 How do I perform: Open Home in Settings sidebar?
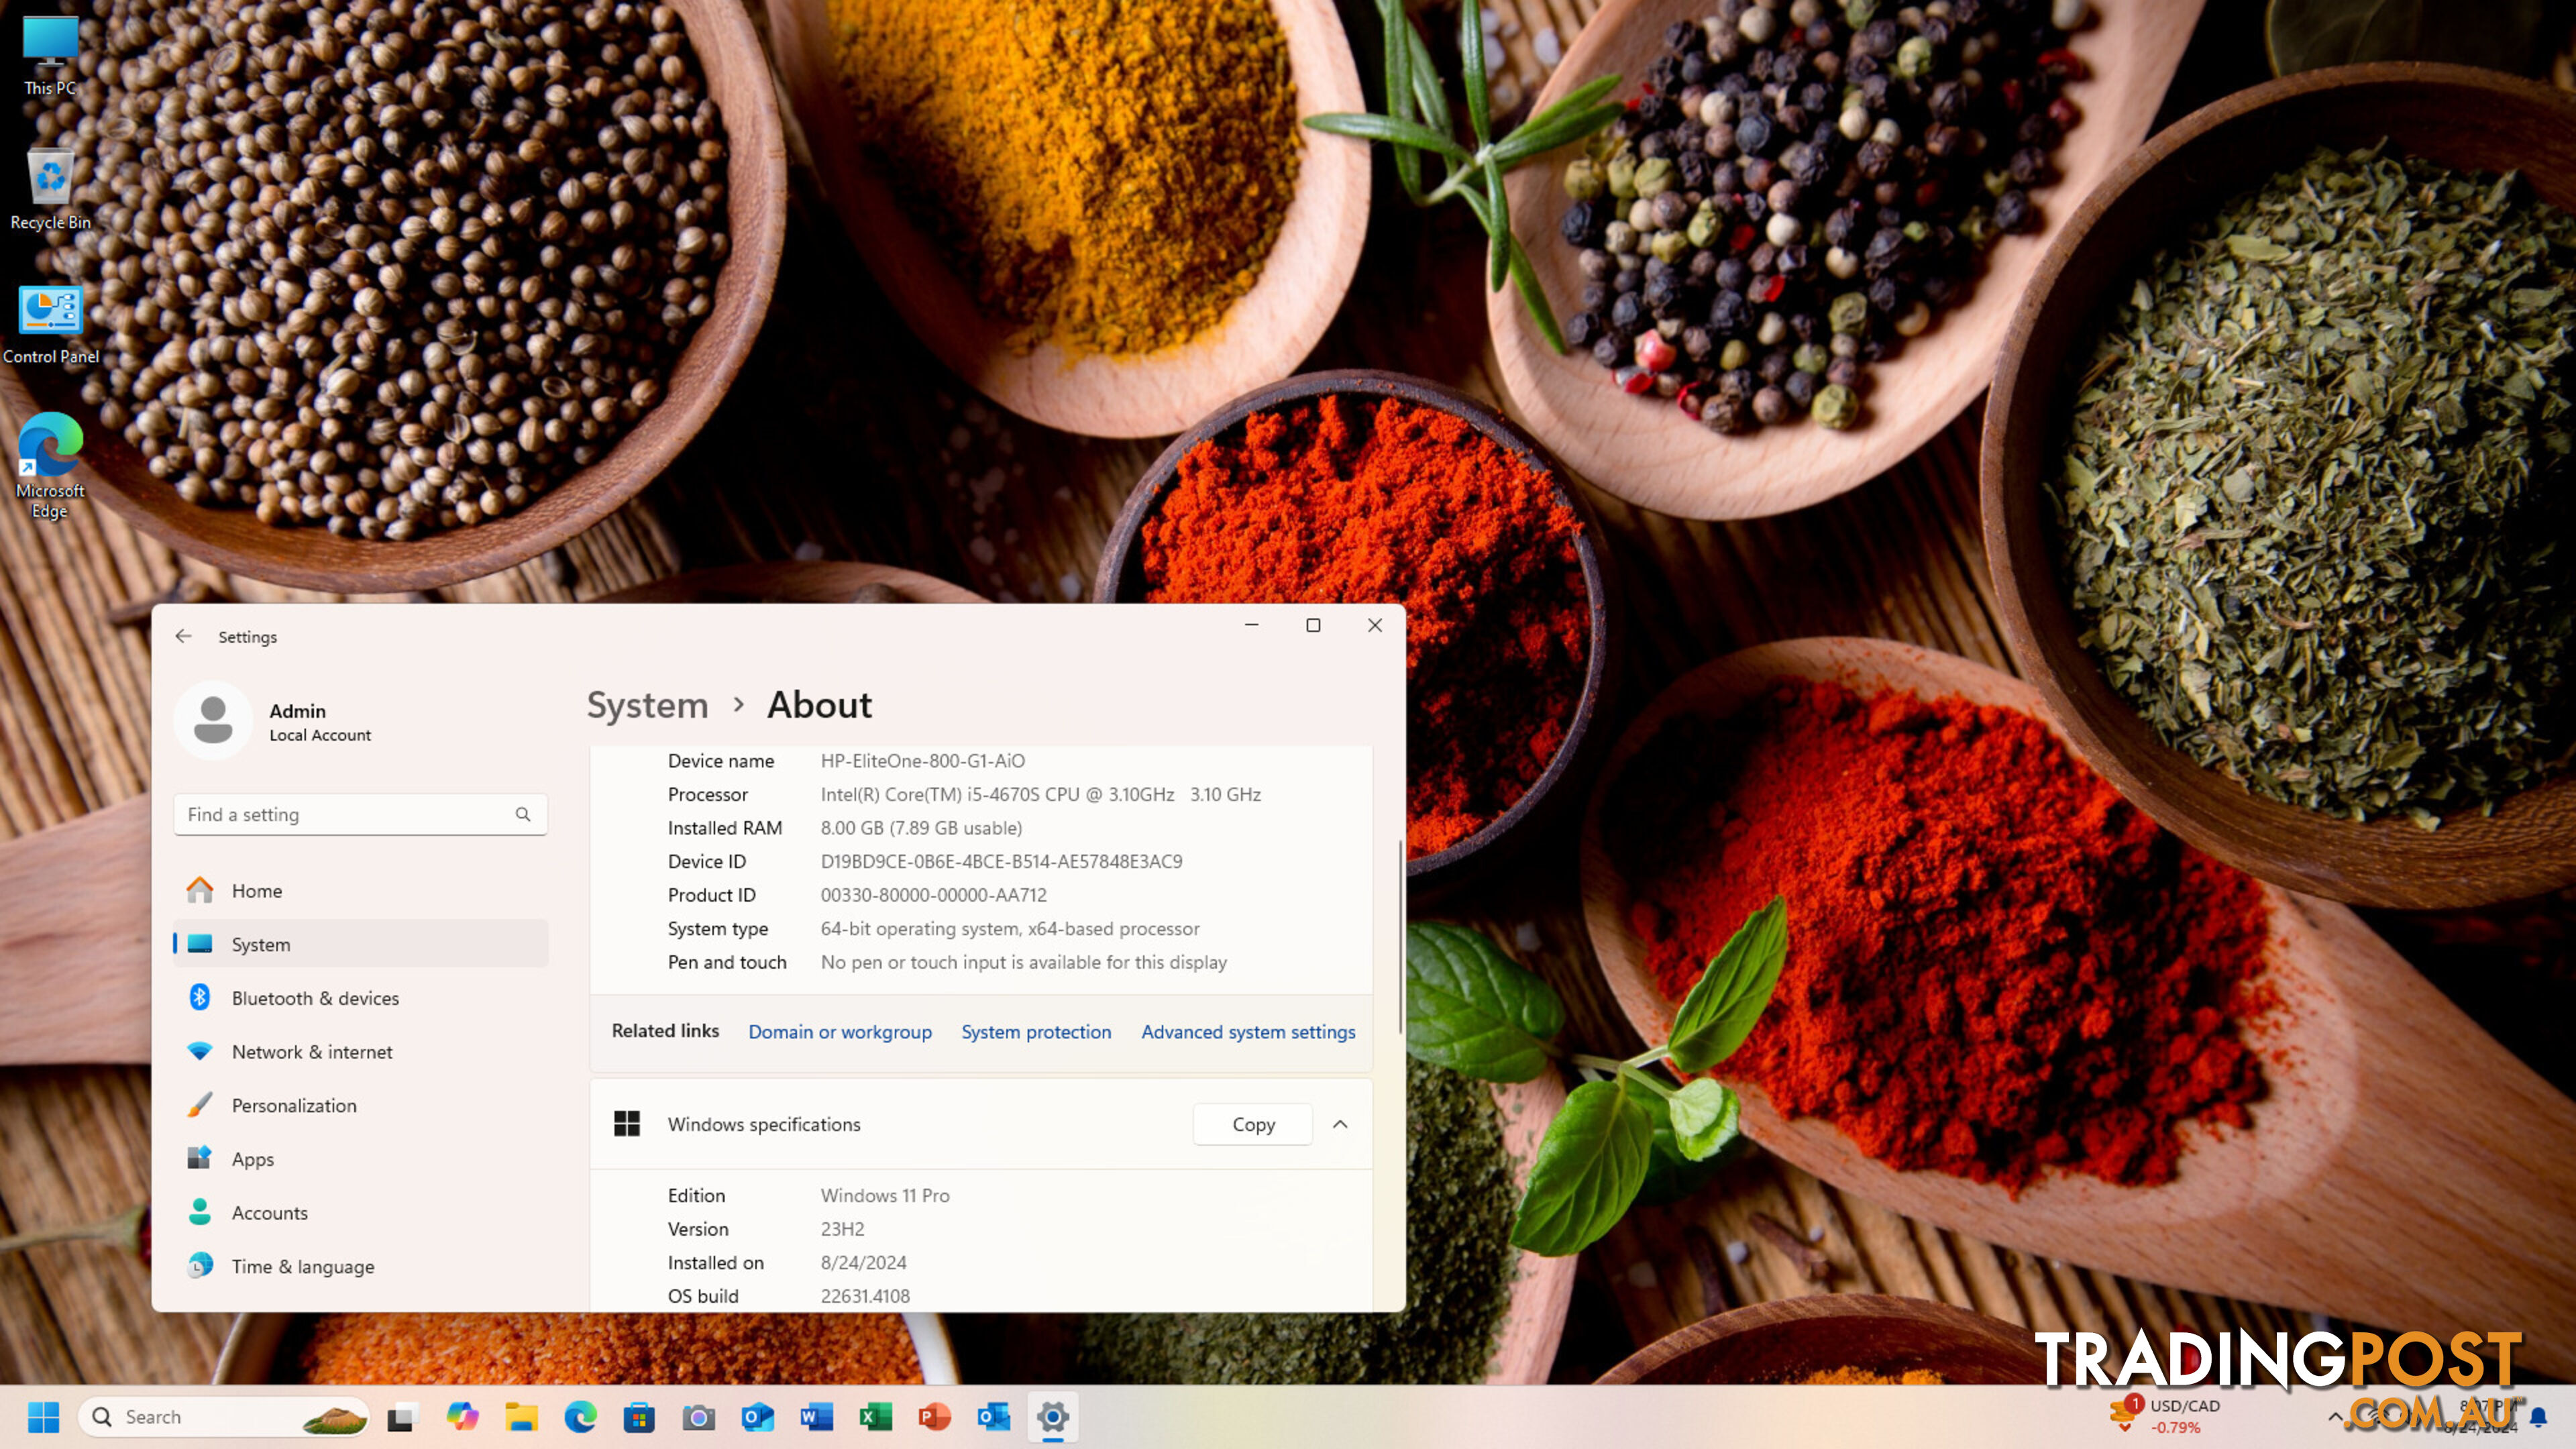pyautogui.click(x=360, y=890)
